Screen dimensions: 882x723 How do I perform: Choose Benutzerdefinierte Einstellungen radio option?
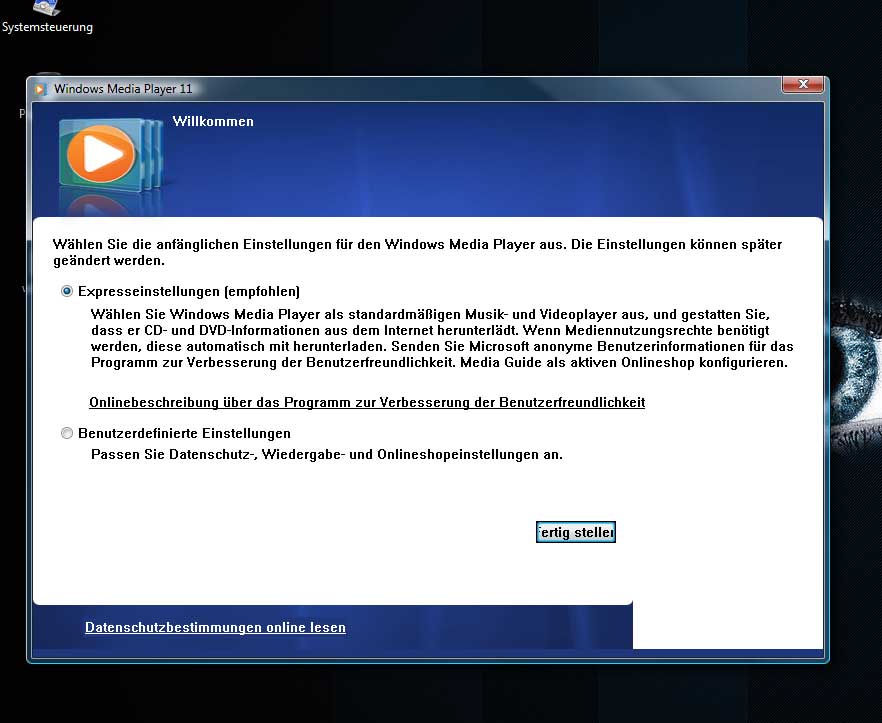[x=67, y=433]
